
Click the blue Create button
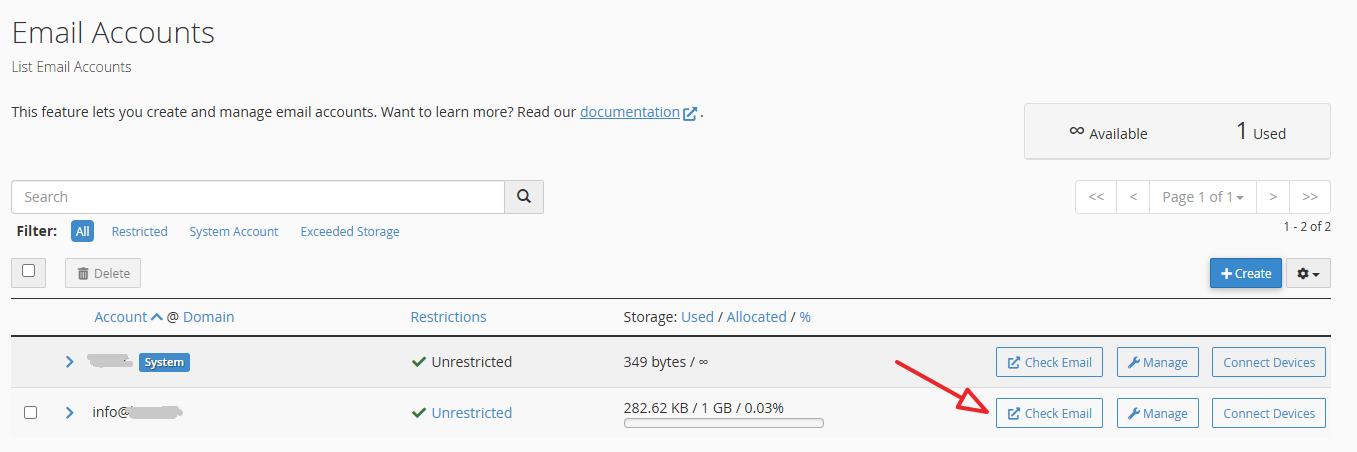click(1245, 273)
